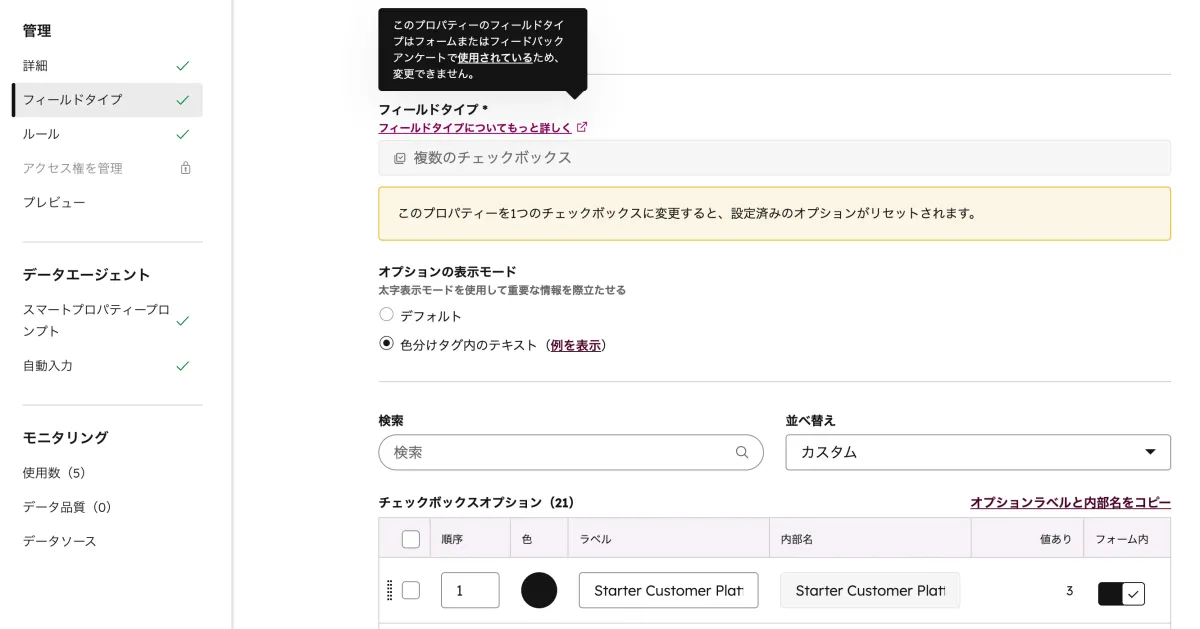The width and height of the screenshot is (1200, 629).
Task: Click the オプションラベルと内部名をコピー link
Action: 1070,502
